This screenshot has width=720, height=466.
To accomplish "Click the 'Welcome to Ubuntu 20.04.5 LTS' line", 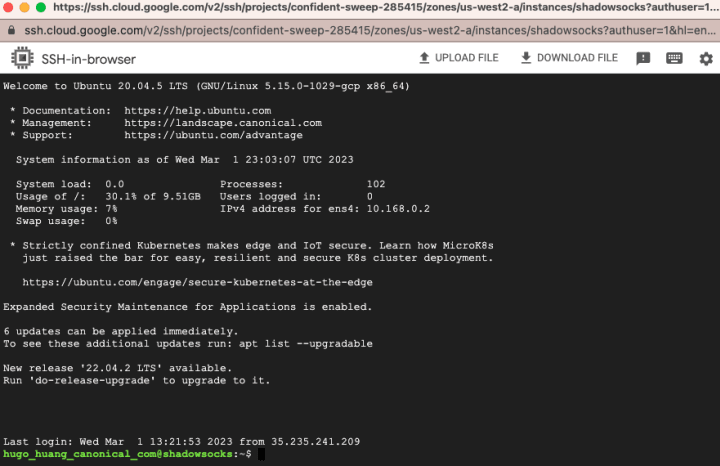I will pyautogui.click(x=206, y=86).
